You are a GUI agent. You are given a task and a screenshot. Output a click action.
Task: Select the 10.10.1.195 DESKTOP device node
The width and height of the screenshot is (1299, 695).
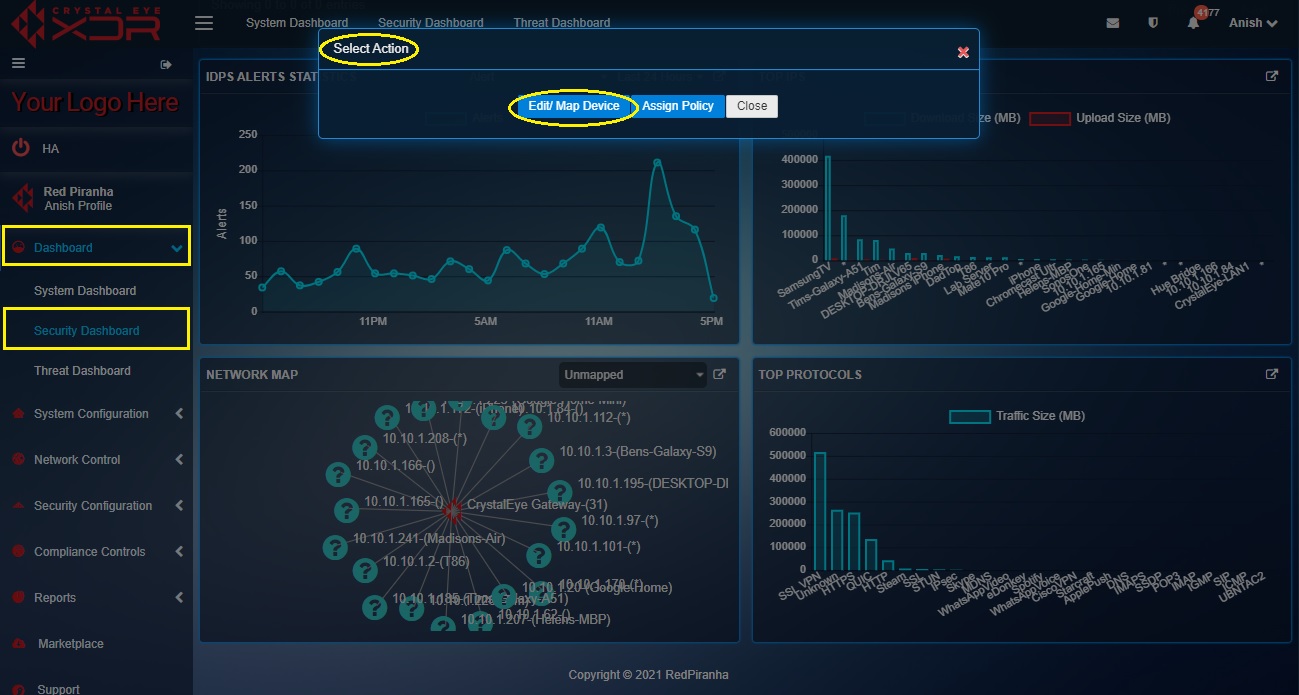(x=559, y=492)
